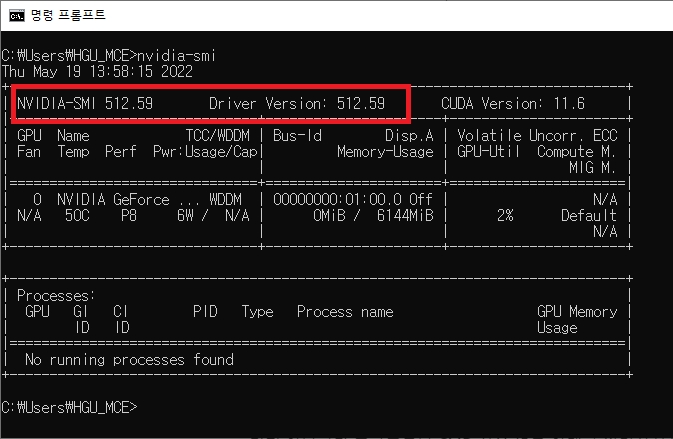Click the 2% GPU utilization value
The height and width of the screenshot is (439, 673).
point(505,215)
